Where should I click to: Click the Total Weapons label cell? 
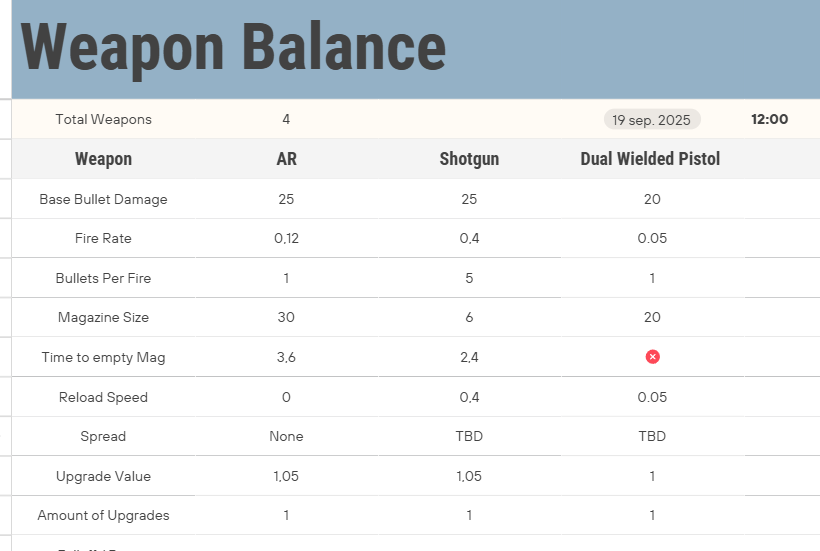[x=103, y=120]
